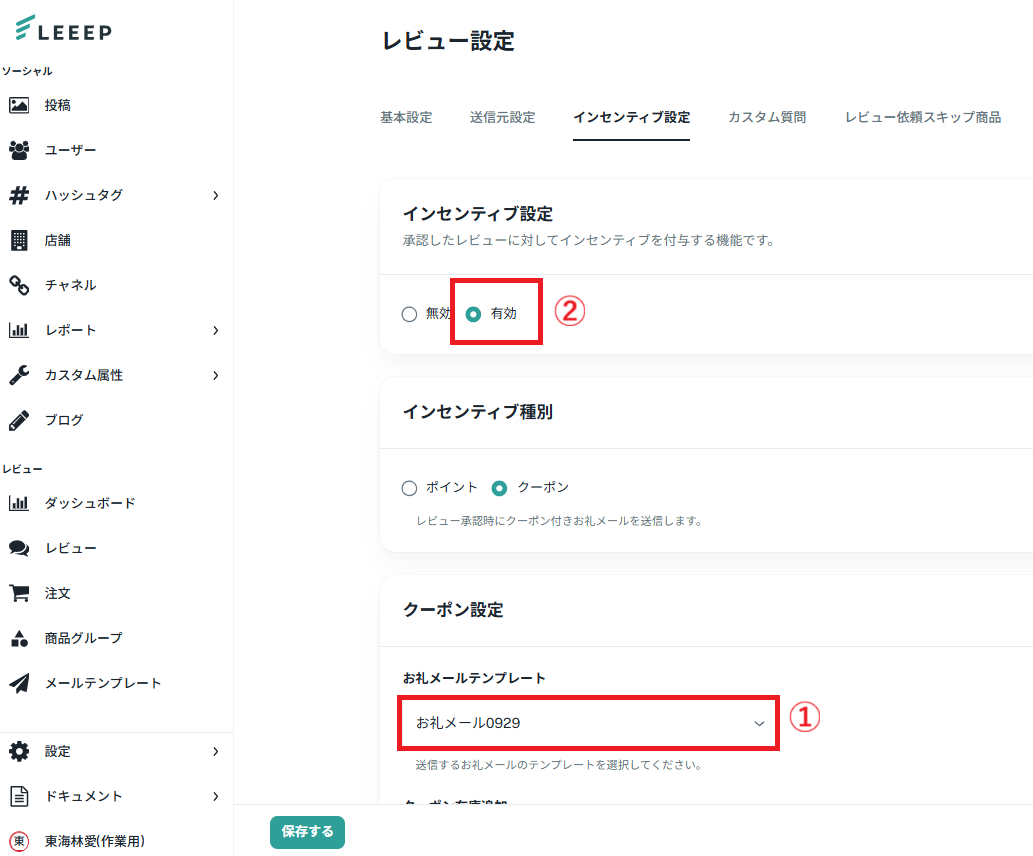1033x856 pixels.
Task: Click the pencil icon beside ブログ
Action: tap(19, 420)
